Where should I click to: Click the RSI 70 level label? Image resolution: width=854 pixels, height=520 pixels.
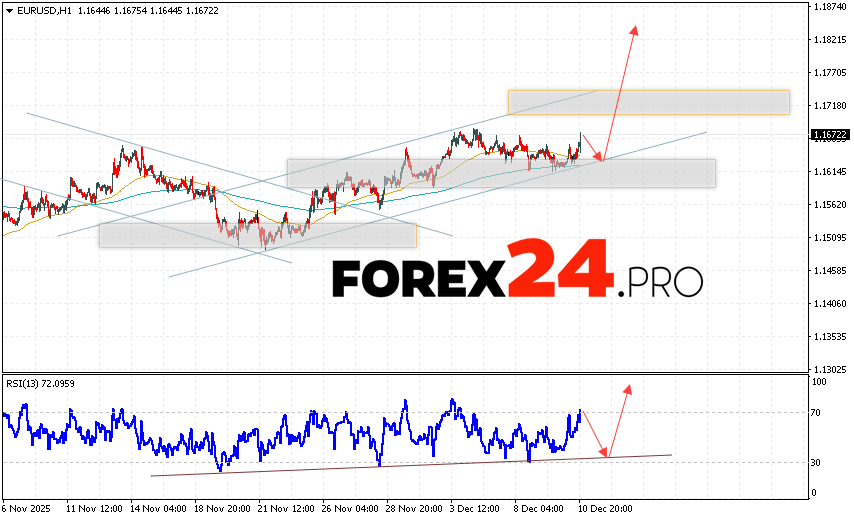818,412
